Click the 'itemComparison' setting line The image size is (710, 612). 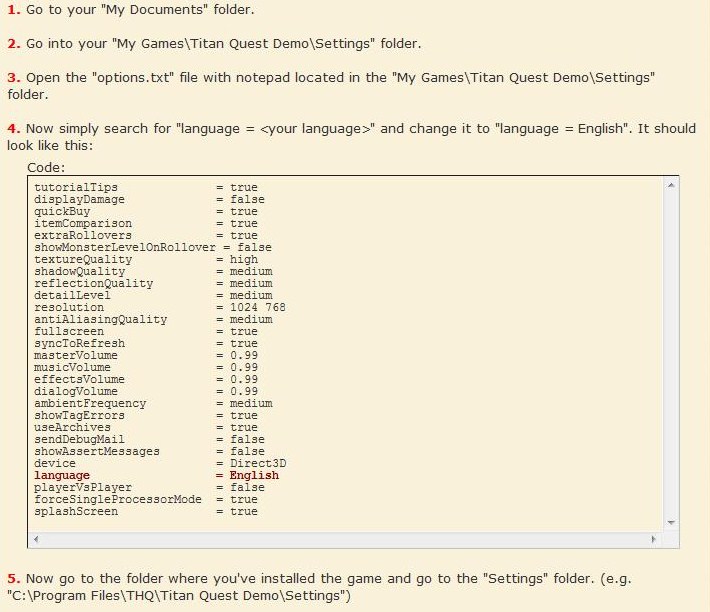[x=146, y=224]
